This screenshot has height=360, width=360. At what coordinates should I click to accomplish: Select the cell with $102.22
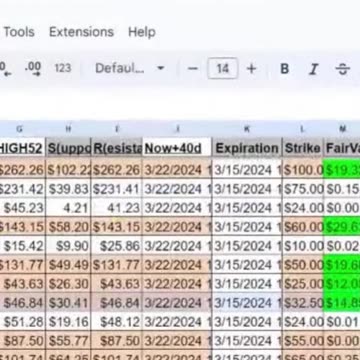(x=68, y=170)
